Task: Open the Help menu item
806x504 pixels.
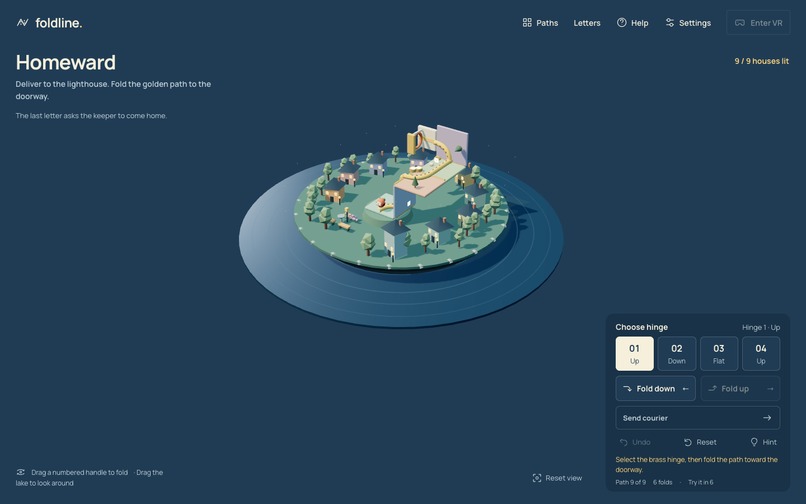Action: tap(633, 23)
